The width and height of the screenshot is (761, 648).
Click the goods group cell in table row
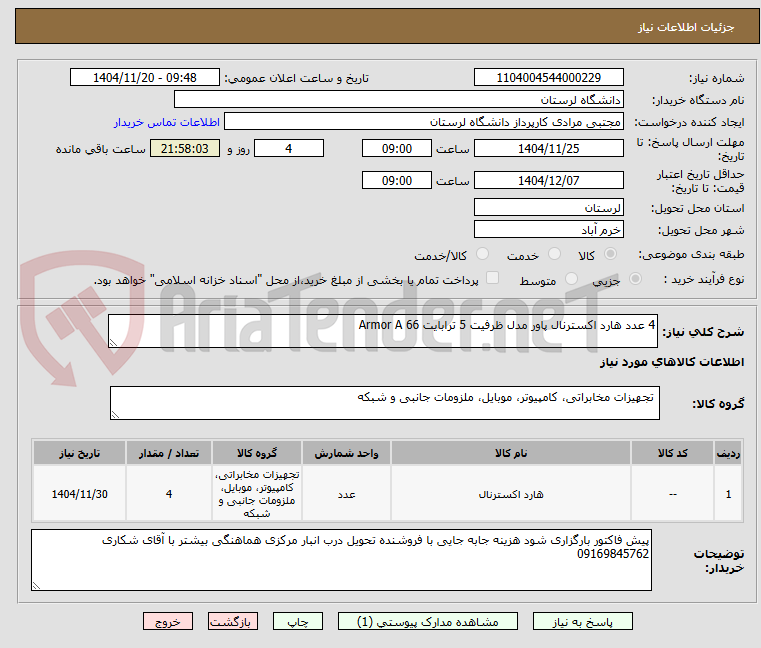[257, 494]
